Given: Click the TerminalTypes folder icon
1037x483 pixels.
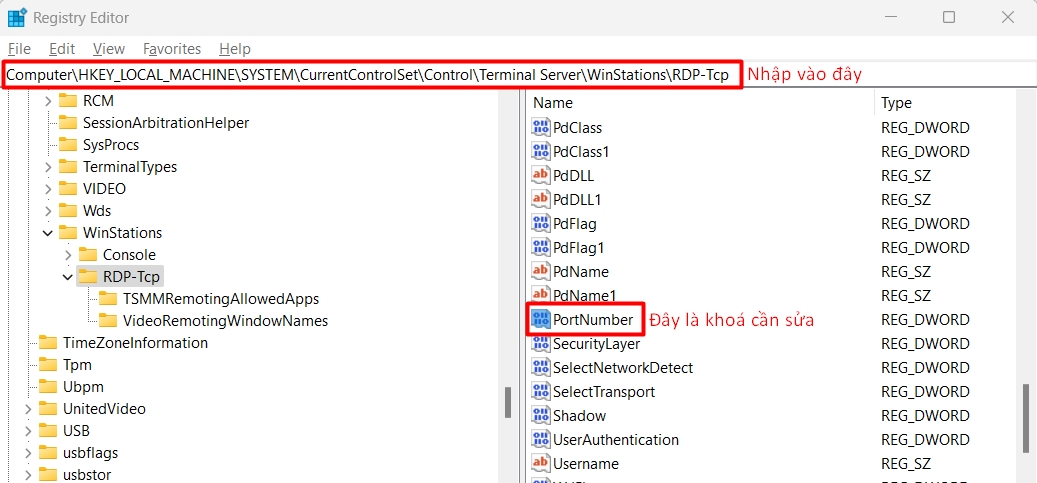Looking at the screenshot, I should pos(68,167).
